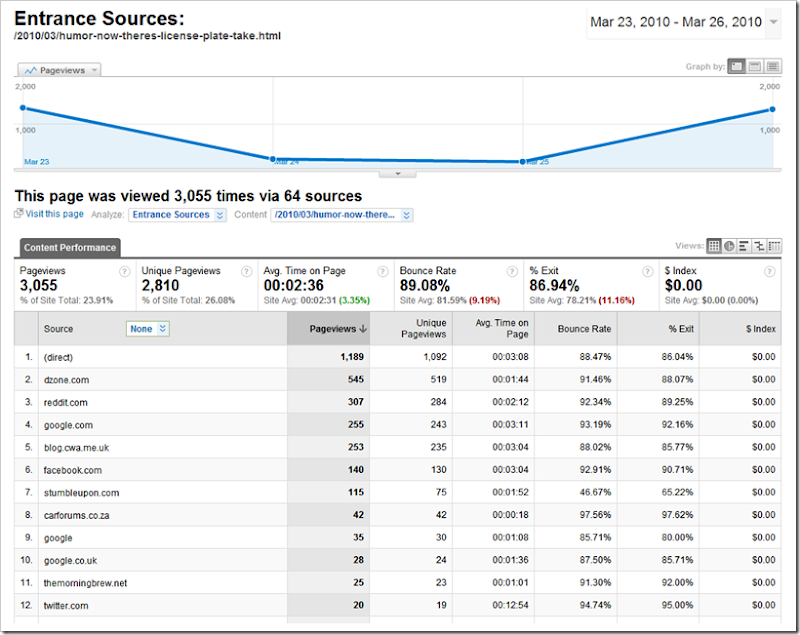
Task: Select the bar performance view icon
Action: tap(744, 246)
